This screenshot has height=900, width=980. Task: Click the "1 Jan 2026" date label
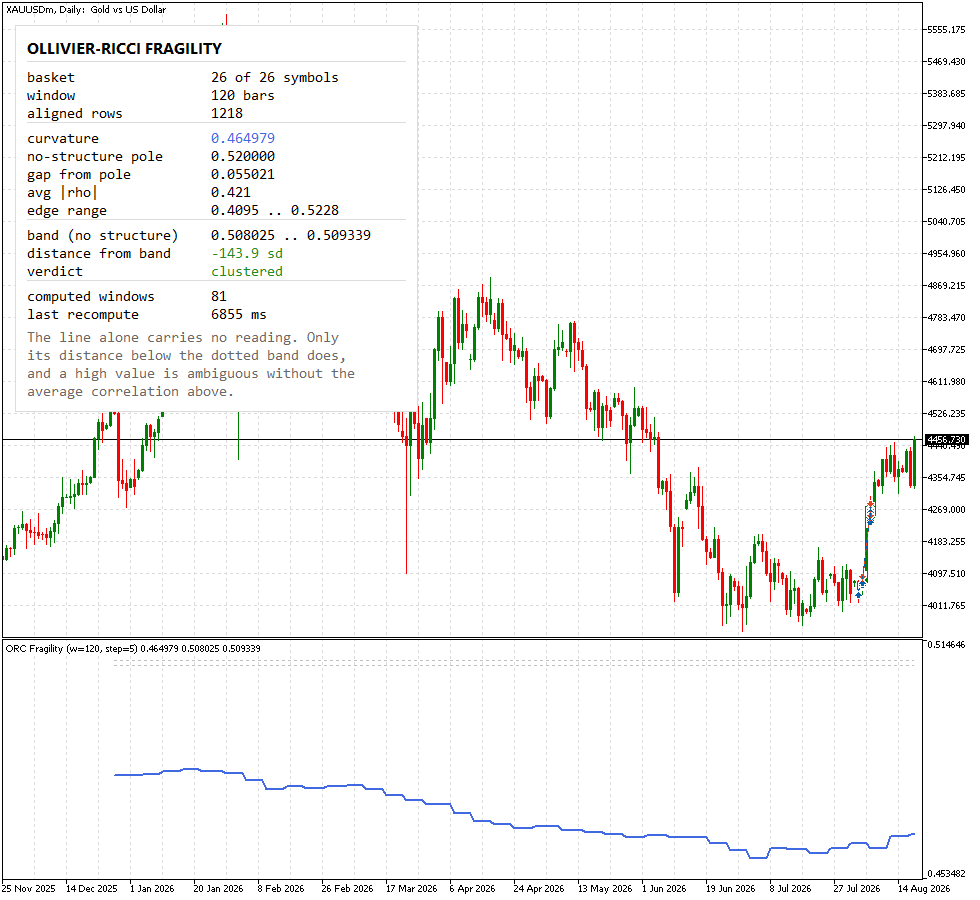pos(152,889)
